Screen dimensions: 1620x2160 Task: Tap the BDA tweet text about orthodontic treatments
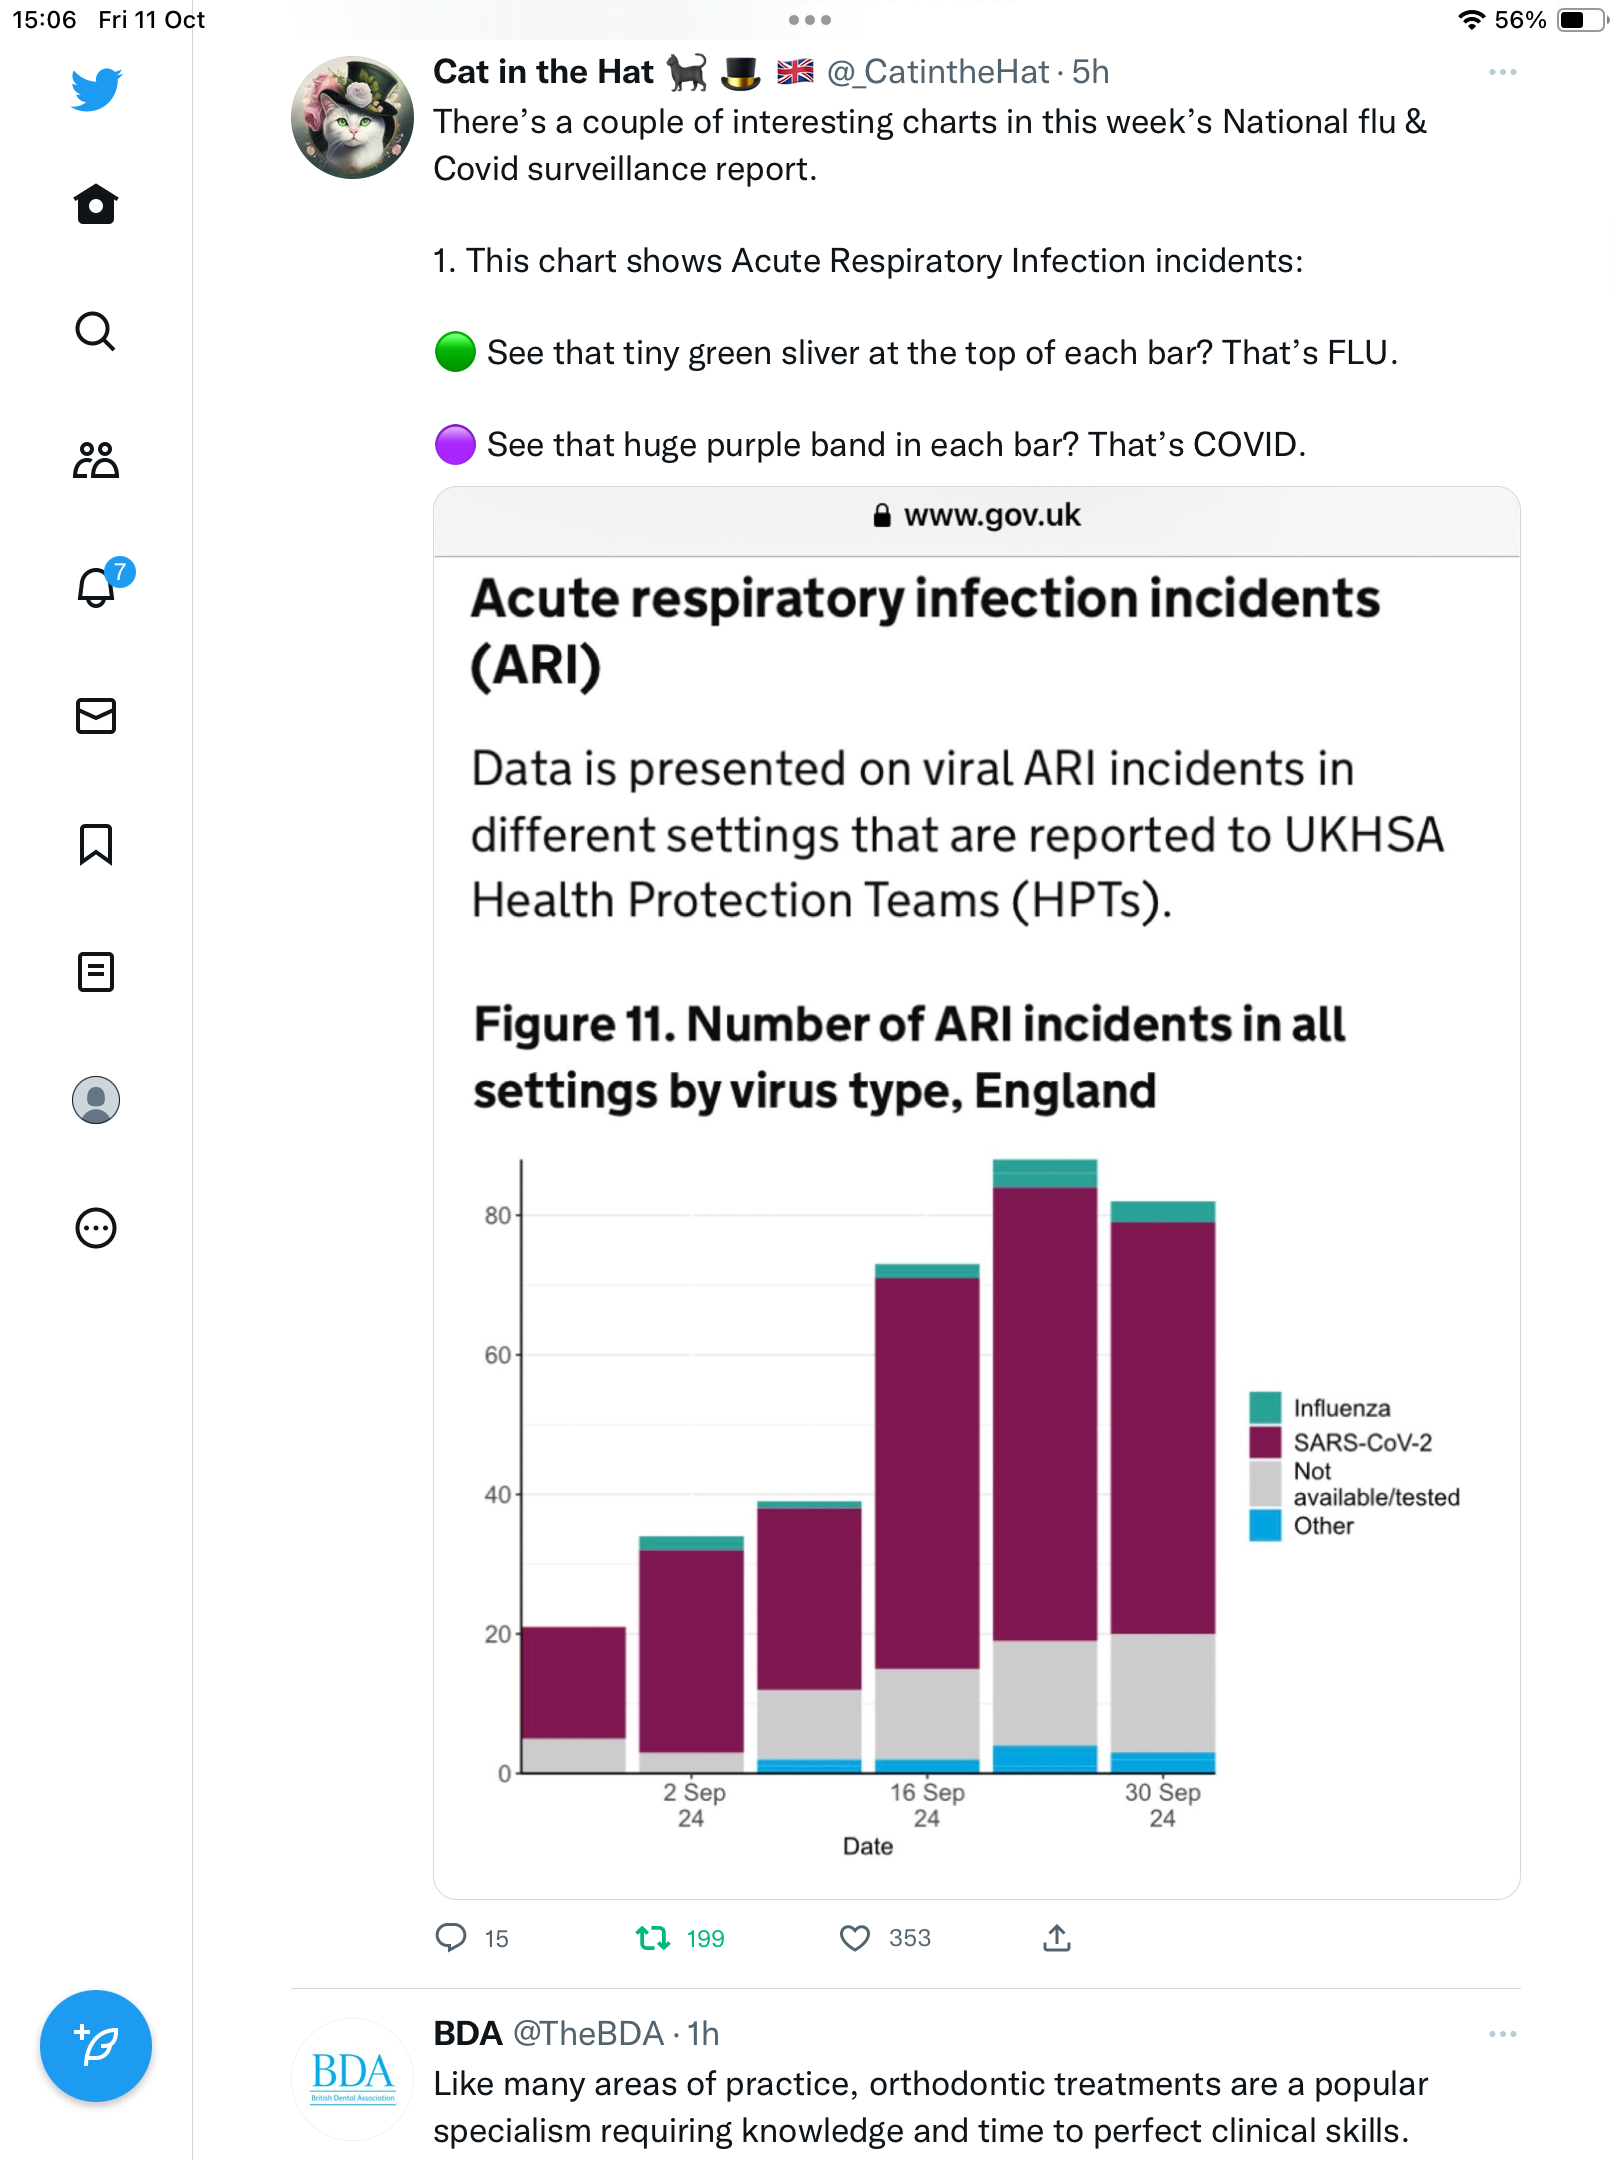tap(930, 2107)
